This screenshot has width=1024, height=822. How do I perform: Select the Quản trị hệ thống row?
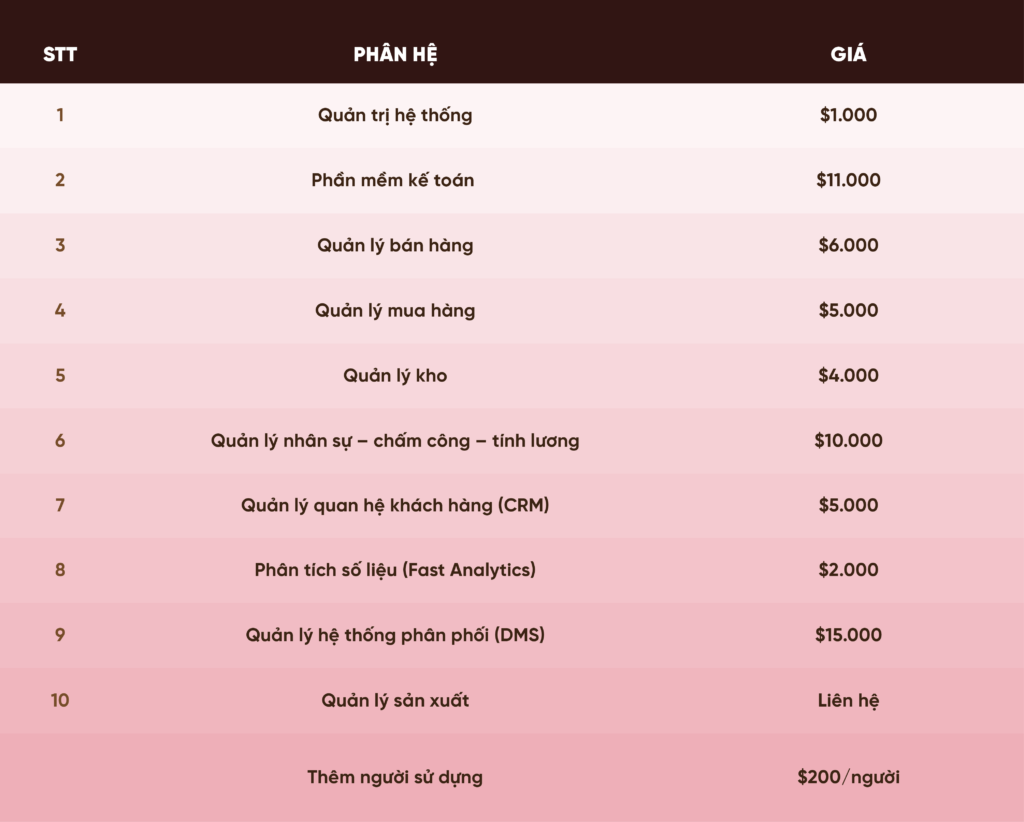coord(512,116)
